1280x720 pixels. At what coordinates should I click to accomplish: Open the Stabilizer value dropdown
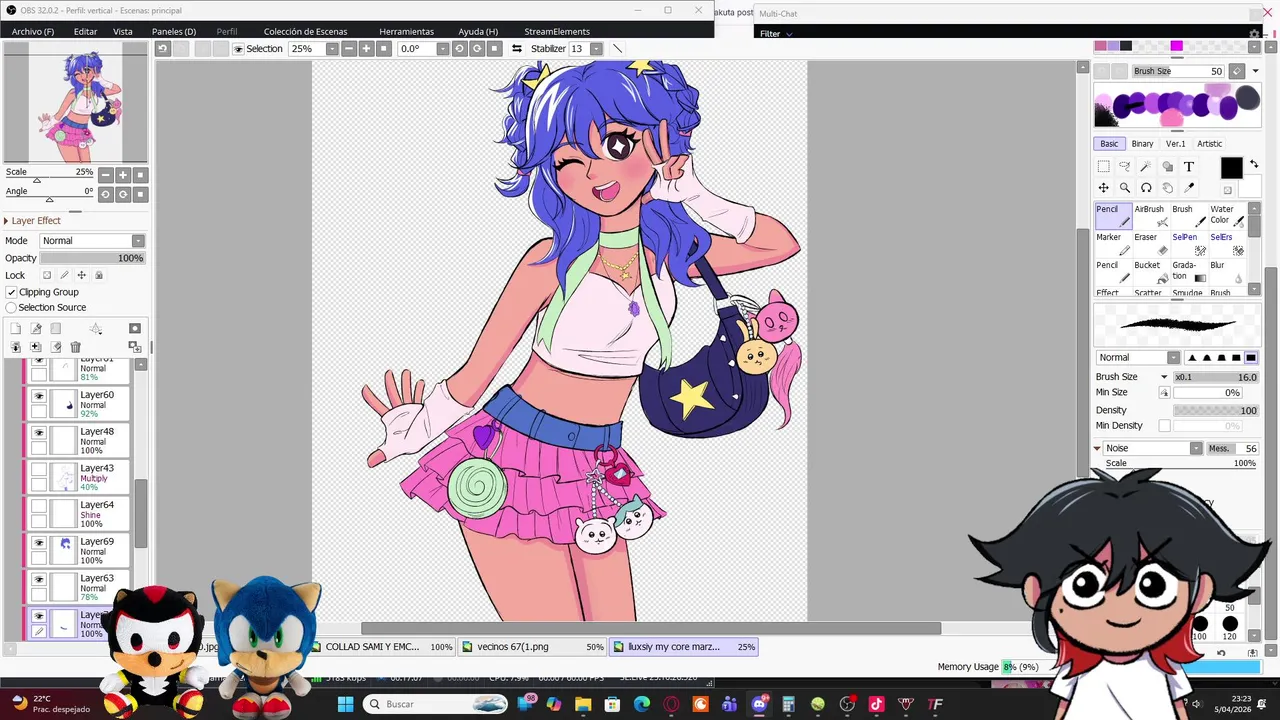[x=596, y=48]
